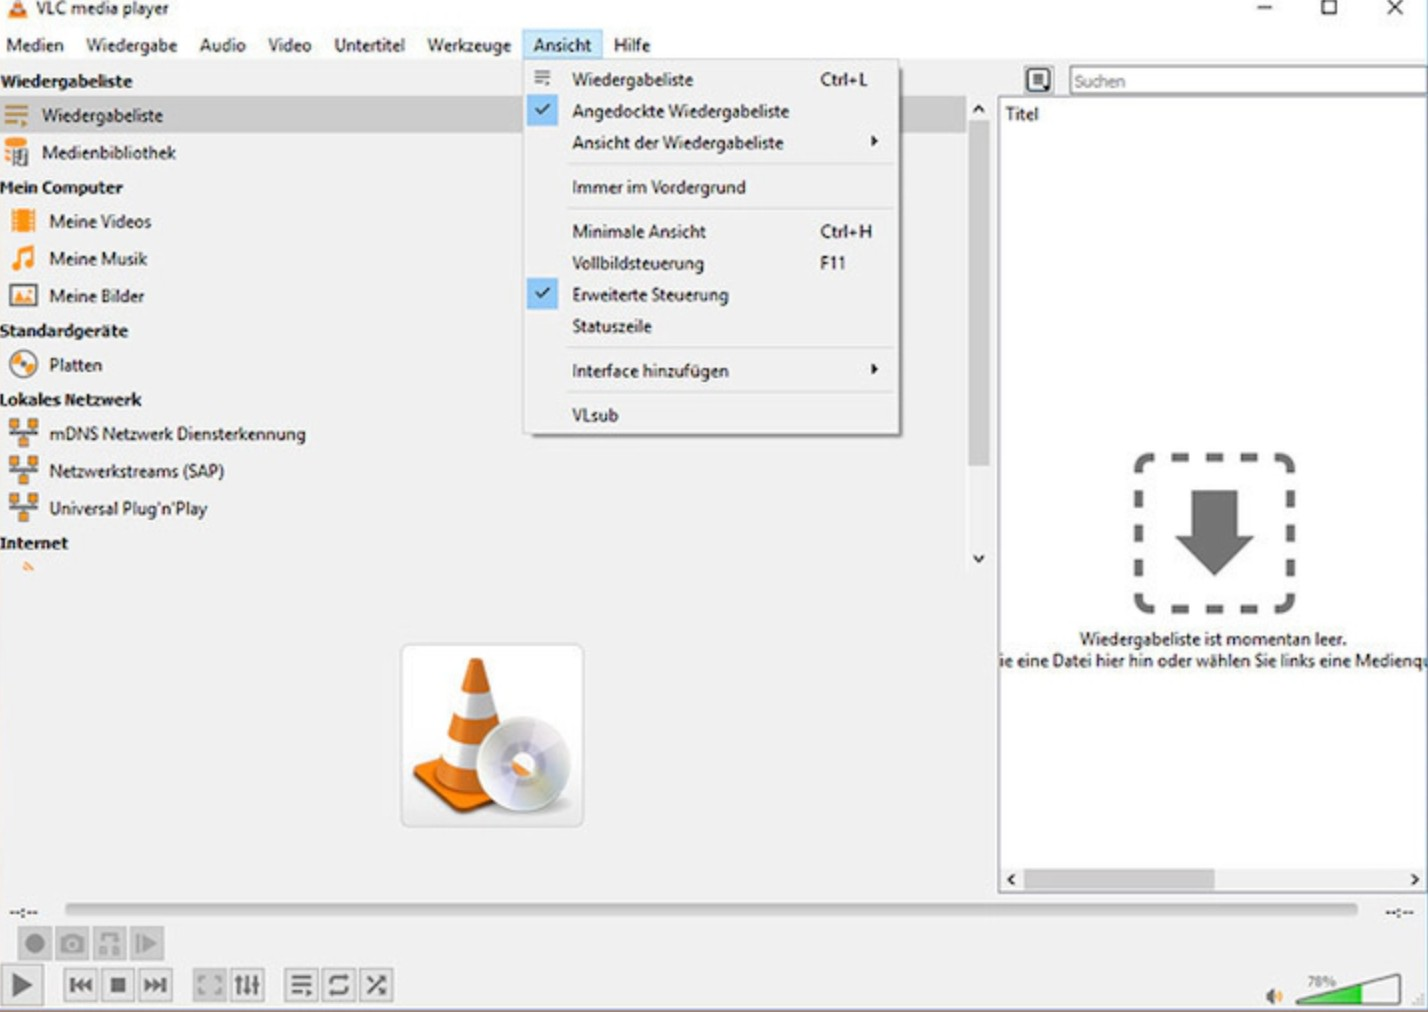The image size is (1428, 1012).
Task: Select mDNS Netzwerk Diensterkennung
Action: (177, 433)
